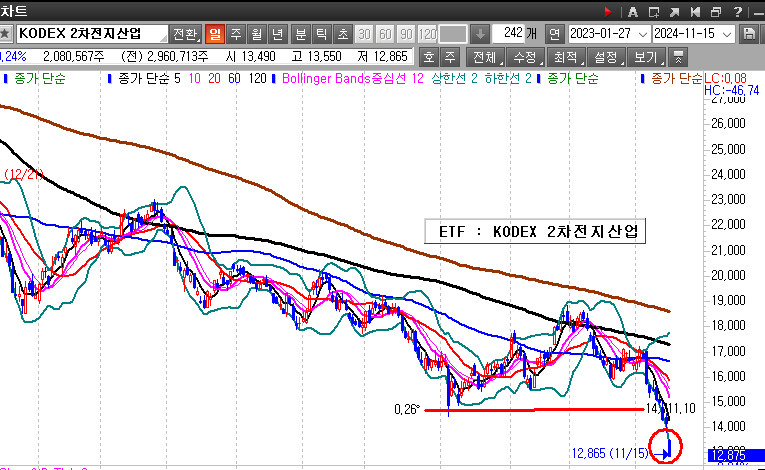
Task: Open the 전환 switch dropdown
Action: (x=185, y=34)
